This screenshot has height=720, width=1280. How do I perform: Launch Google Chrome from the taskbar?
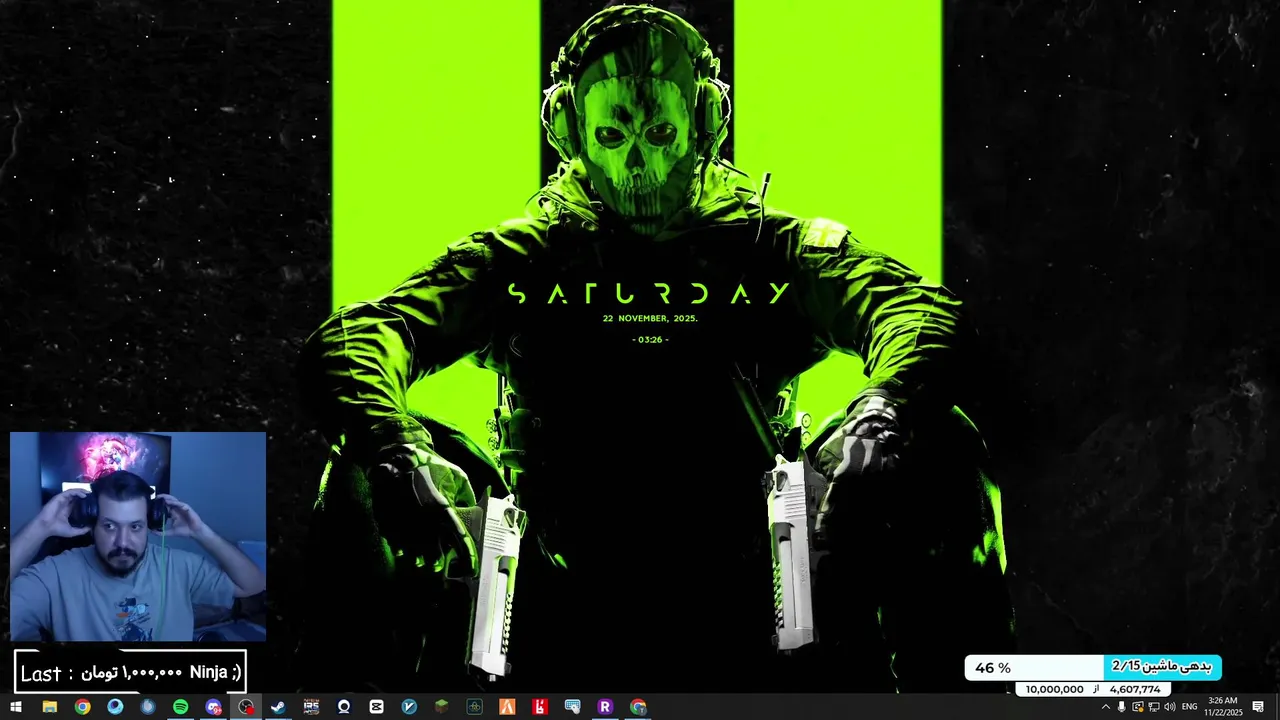tap(82, 707)
